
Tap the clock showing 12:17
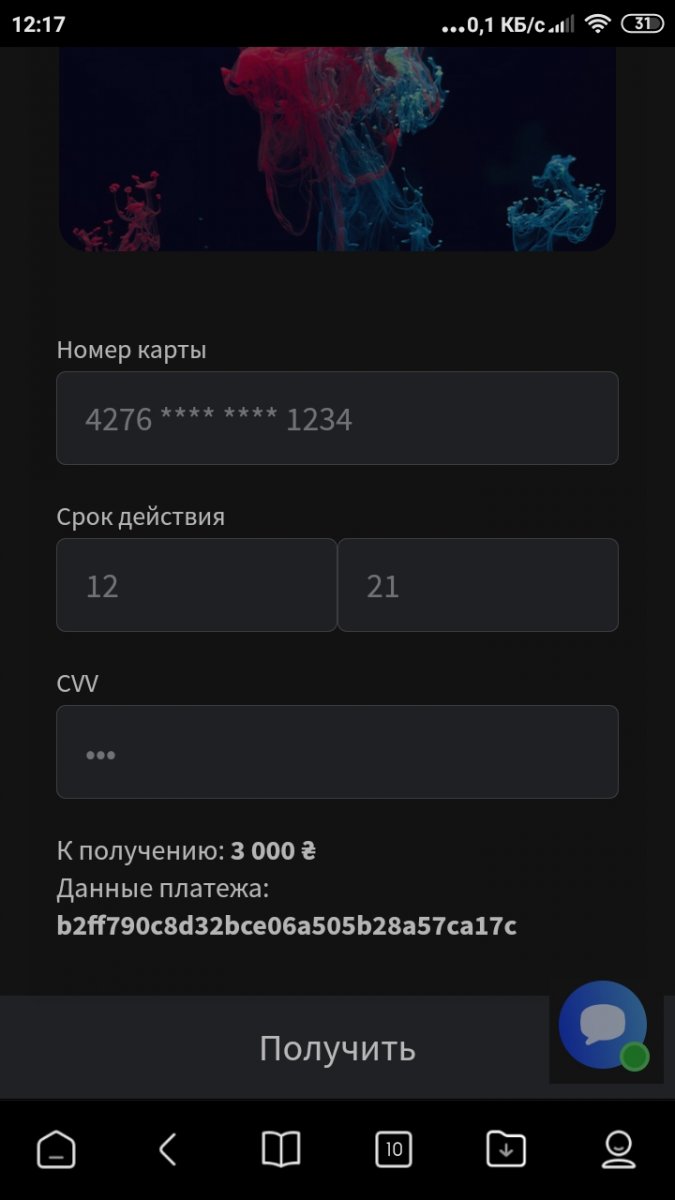coord(39,24)
